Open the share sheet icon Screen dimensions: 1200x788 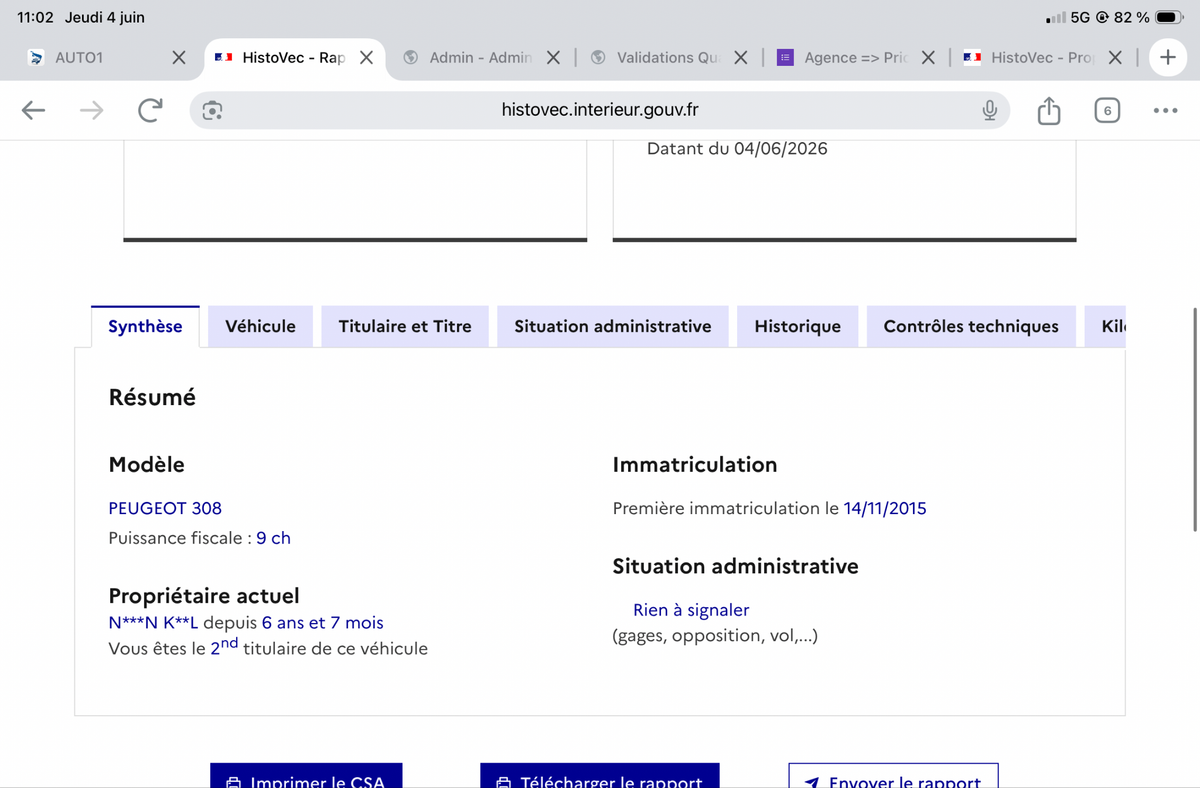click(1048, 110)
